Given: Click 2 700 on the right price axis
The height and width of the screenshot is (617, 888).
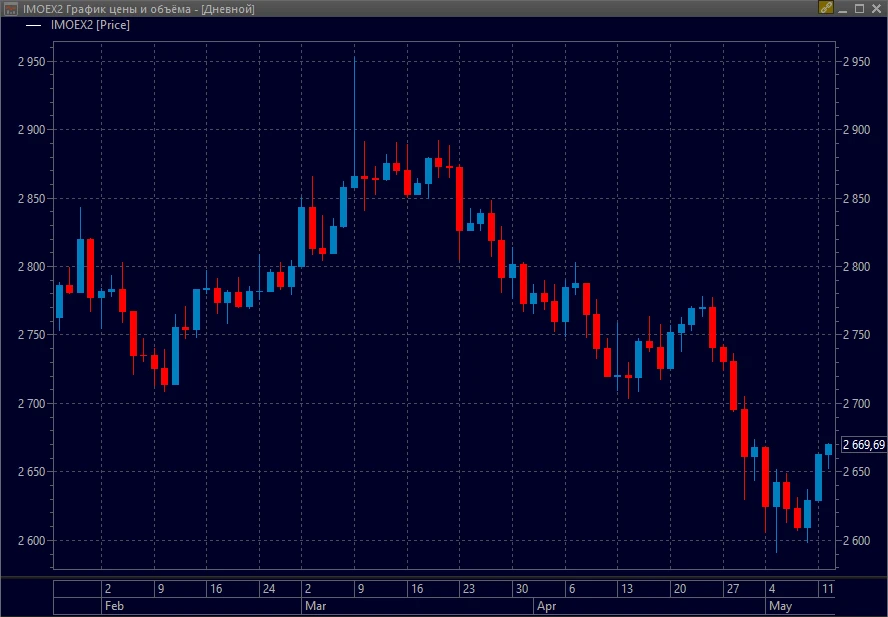Looking at the screenshot, I should 856,404.
